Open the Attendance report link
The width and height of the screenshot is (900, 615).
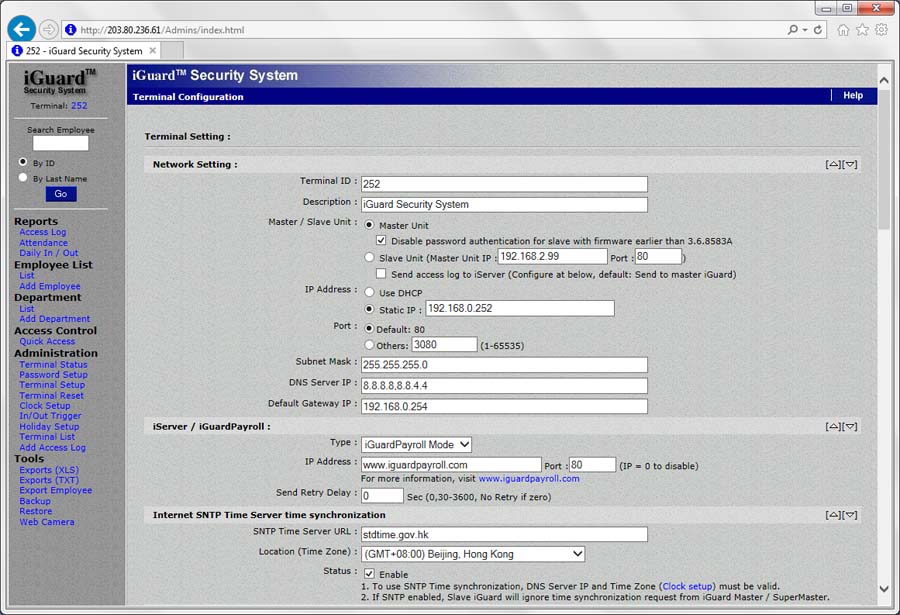(43, 242)
